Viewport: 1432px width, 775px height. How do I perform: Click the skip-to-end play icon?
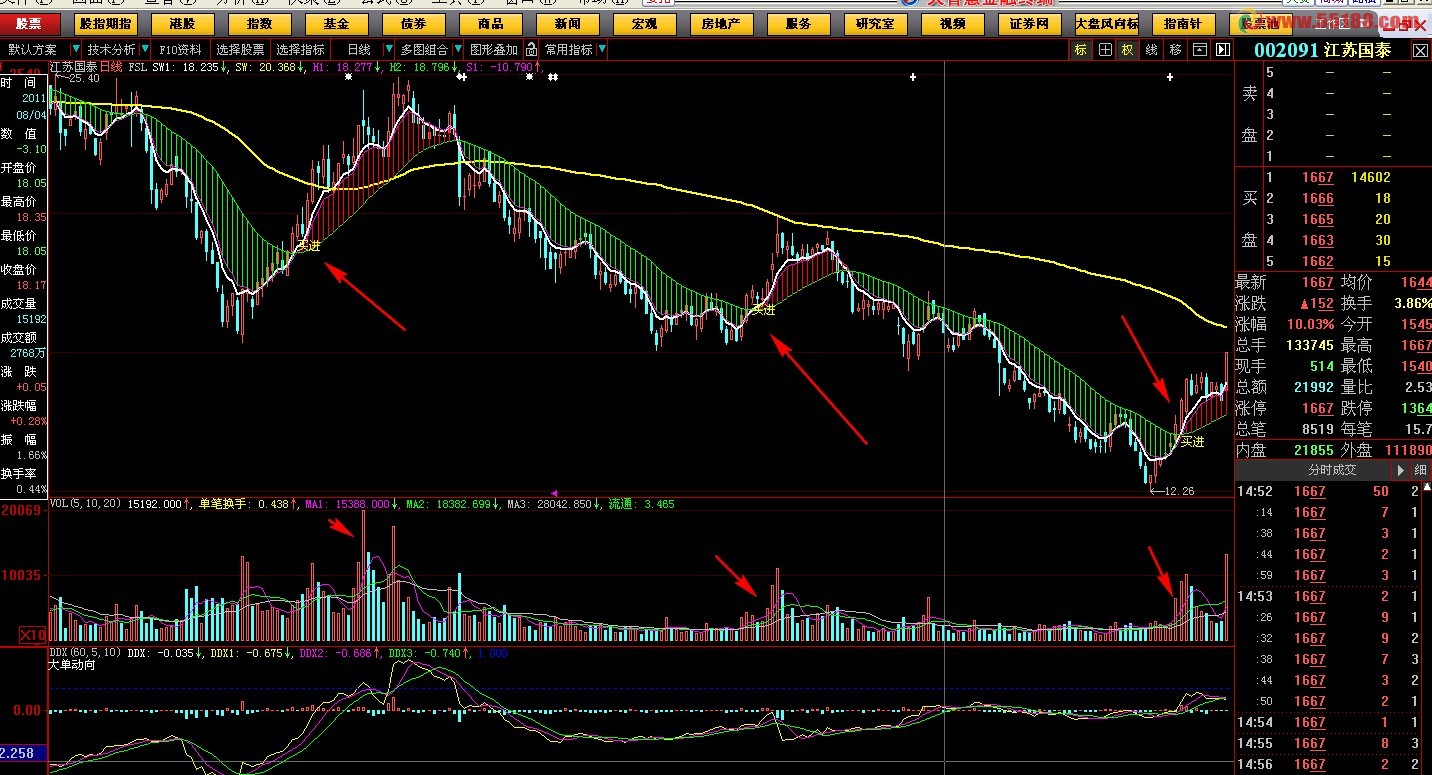(x=1222, y=49)
